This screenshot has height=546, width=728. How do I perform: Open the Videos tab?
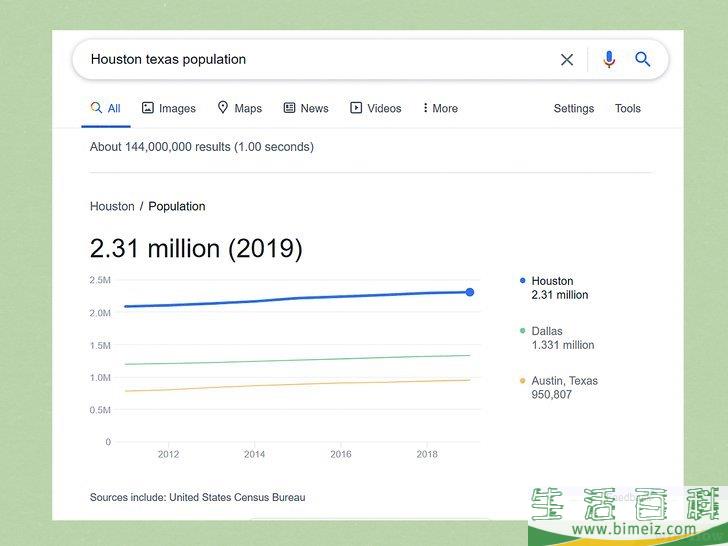pyautogui.click(x=376, y=108)
